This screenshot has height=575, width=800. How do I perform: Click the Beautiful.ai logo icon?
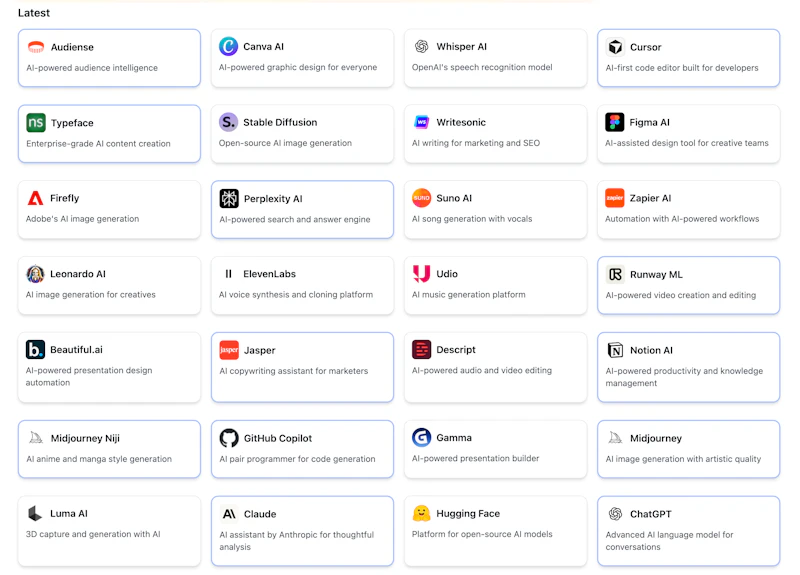[x=35, y=349]
